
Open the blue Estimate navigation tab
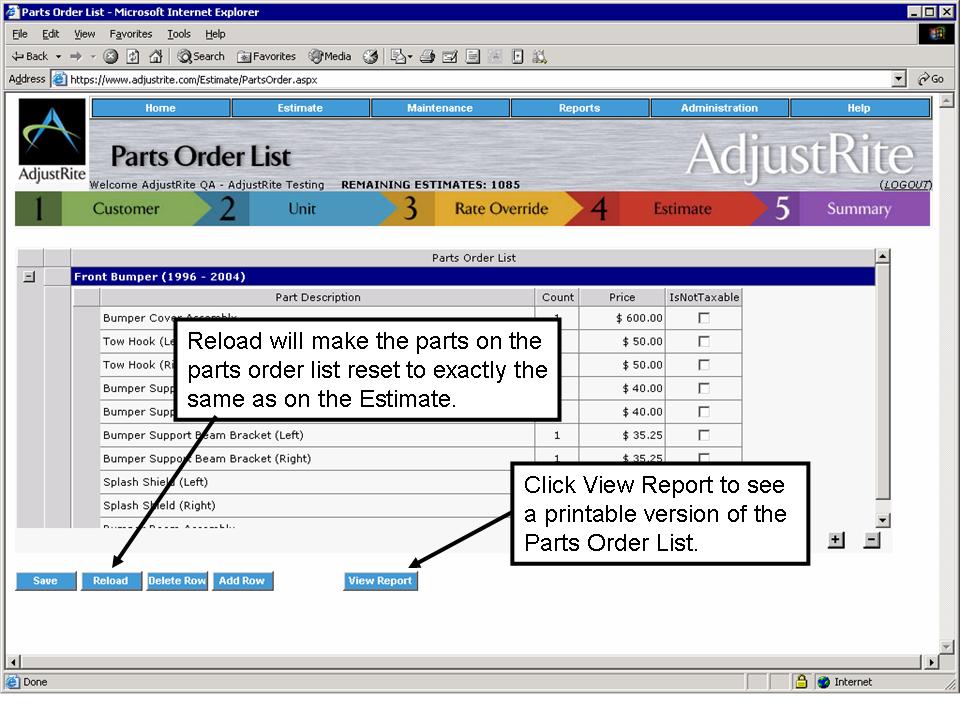[300, 108]
